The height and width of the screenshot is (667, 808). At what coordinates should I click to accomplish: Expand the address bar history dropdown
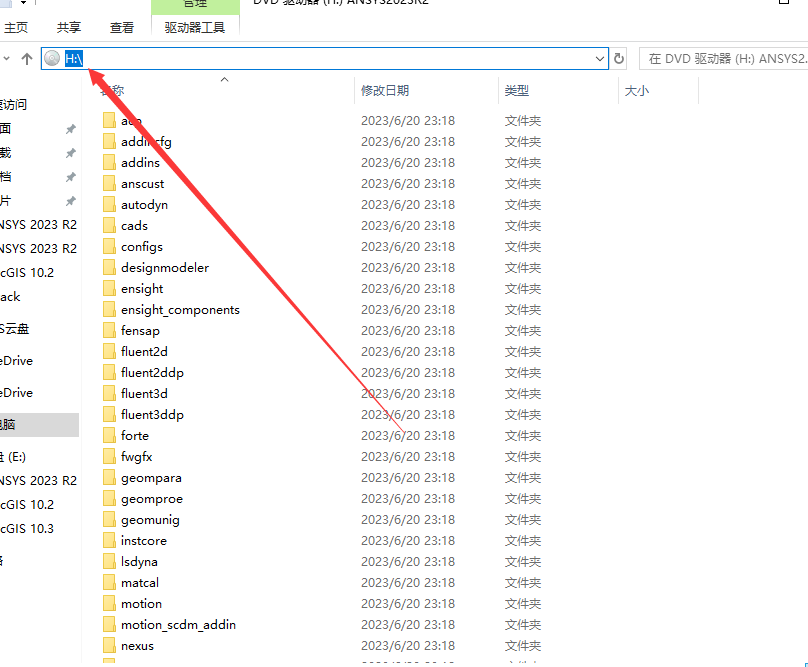pos(600,59)
